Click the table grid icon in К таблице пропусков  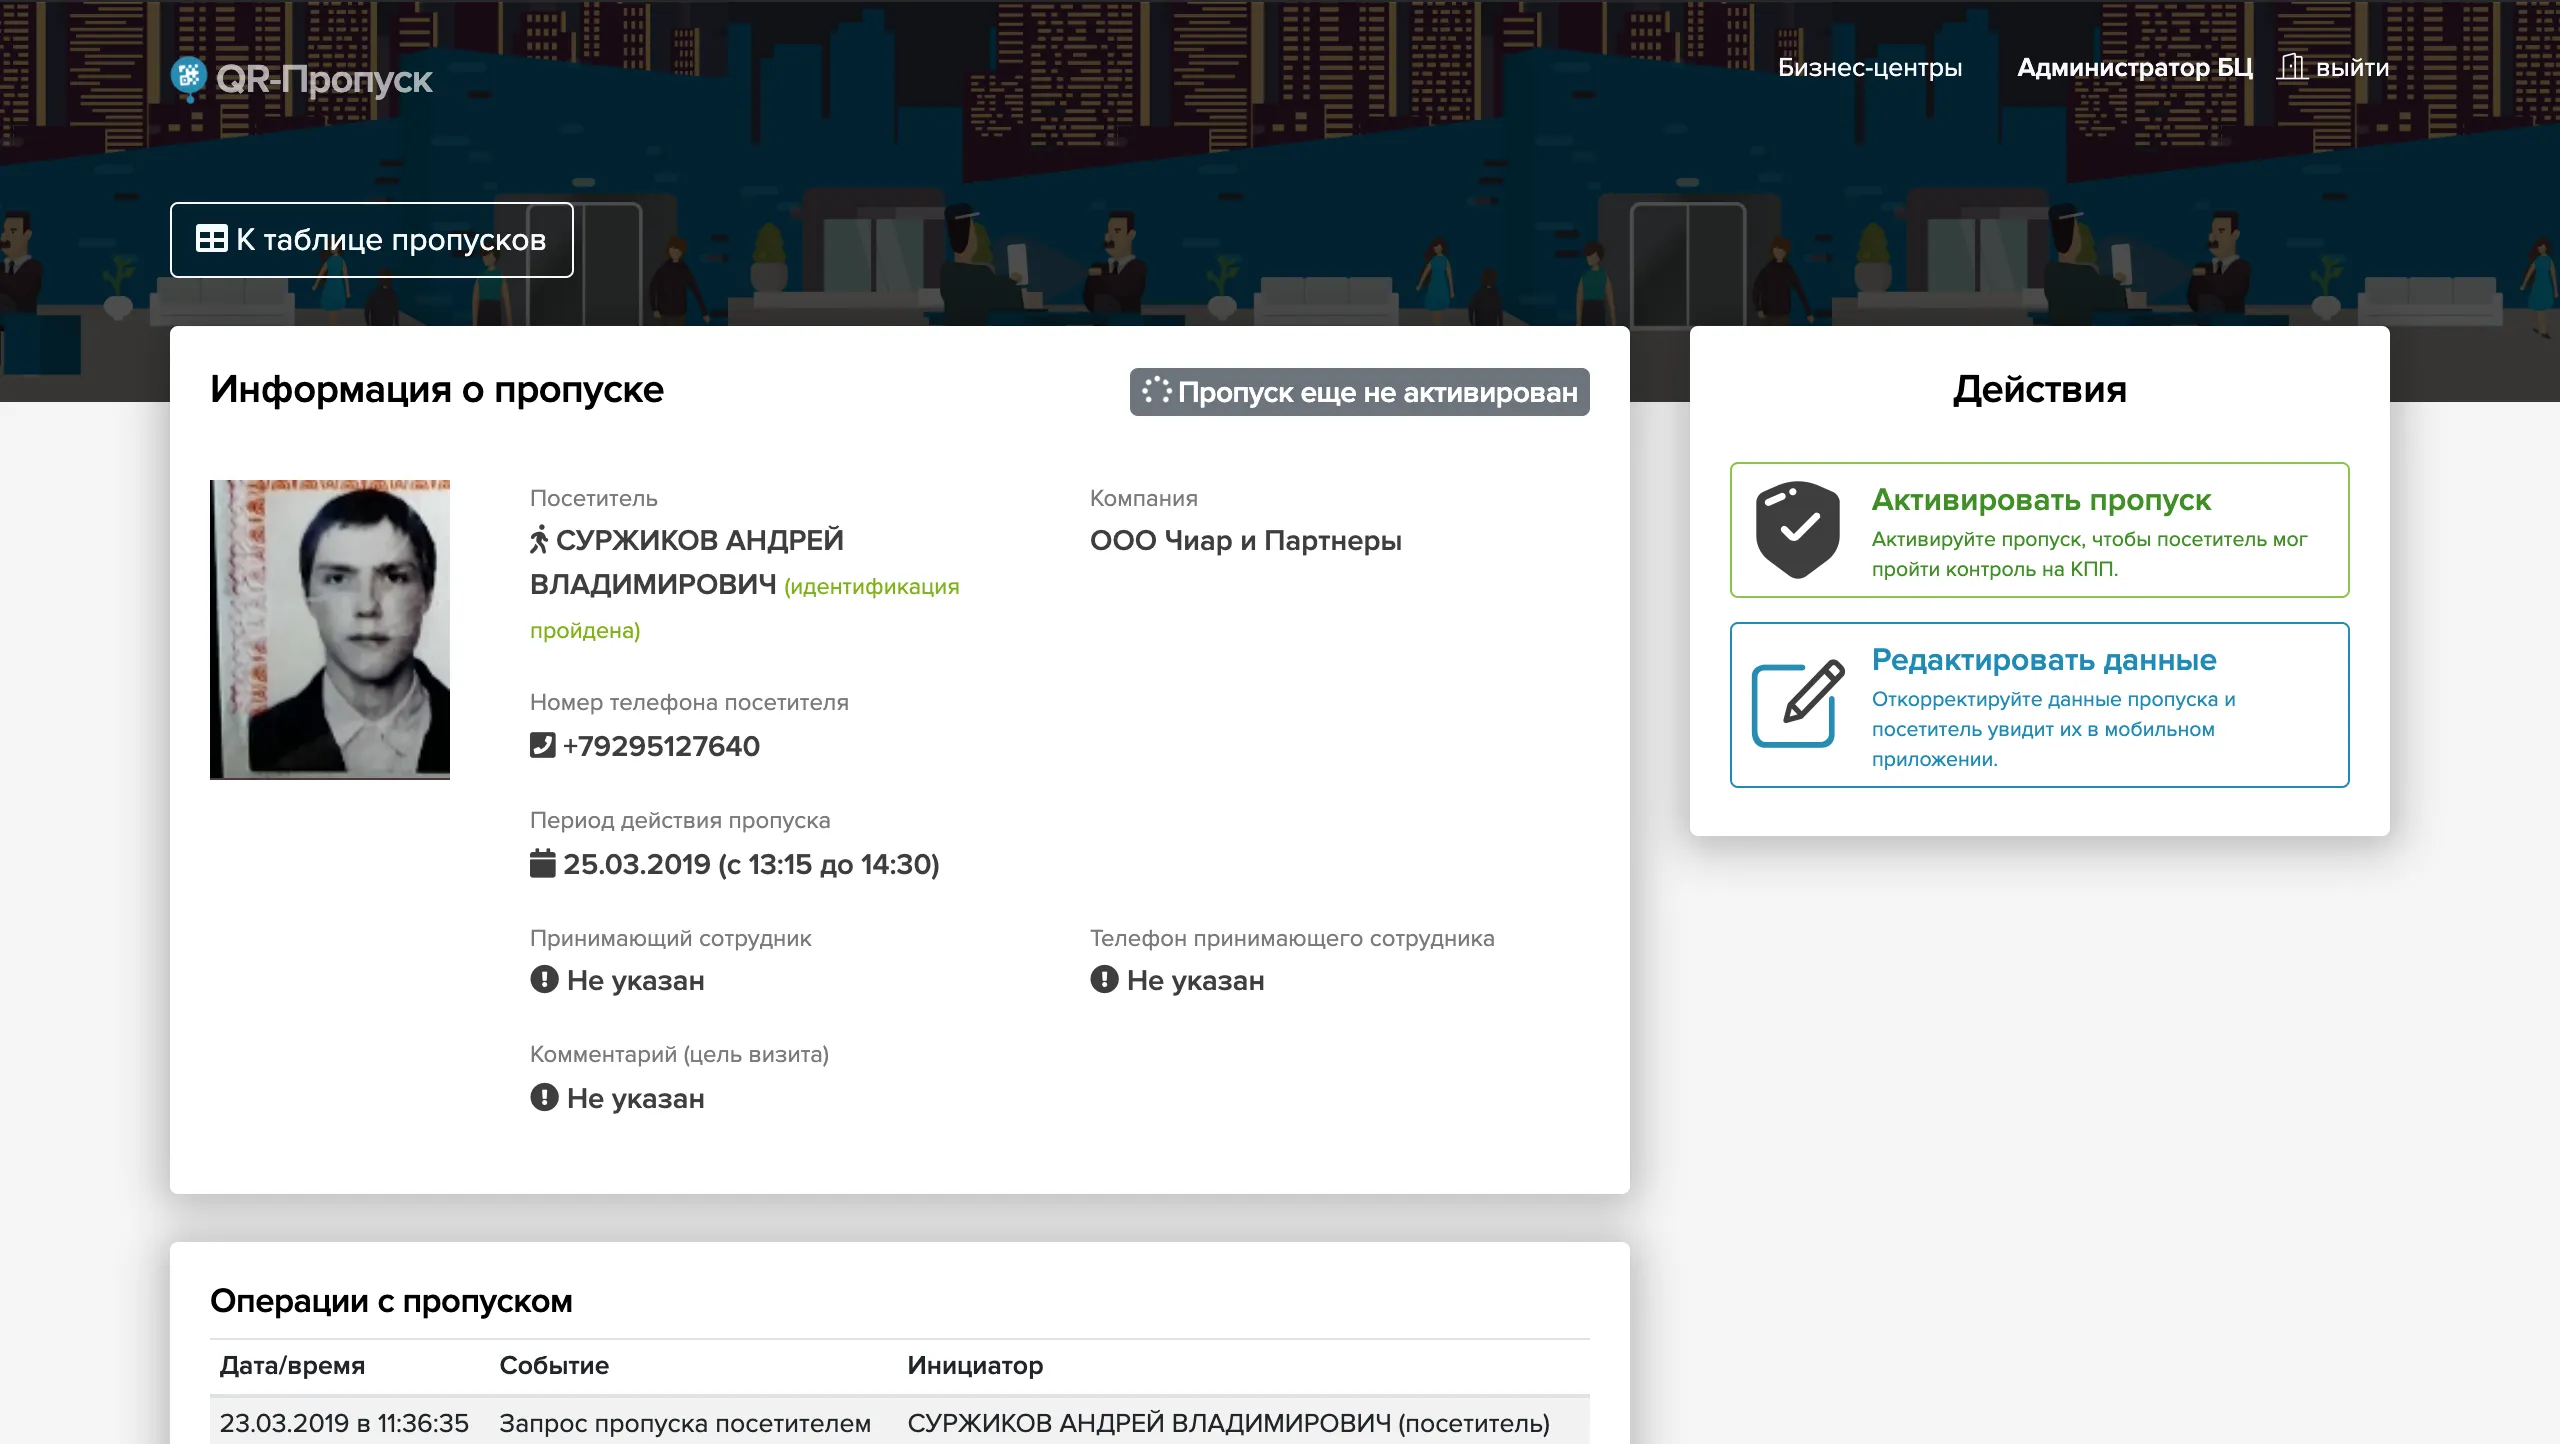[213, 239]
